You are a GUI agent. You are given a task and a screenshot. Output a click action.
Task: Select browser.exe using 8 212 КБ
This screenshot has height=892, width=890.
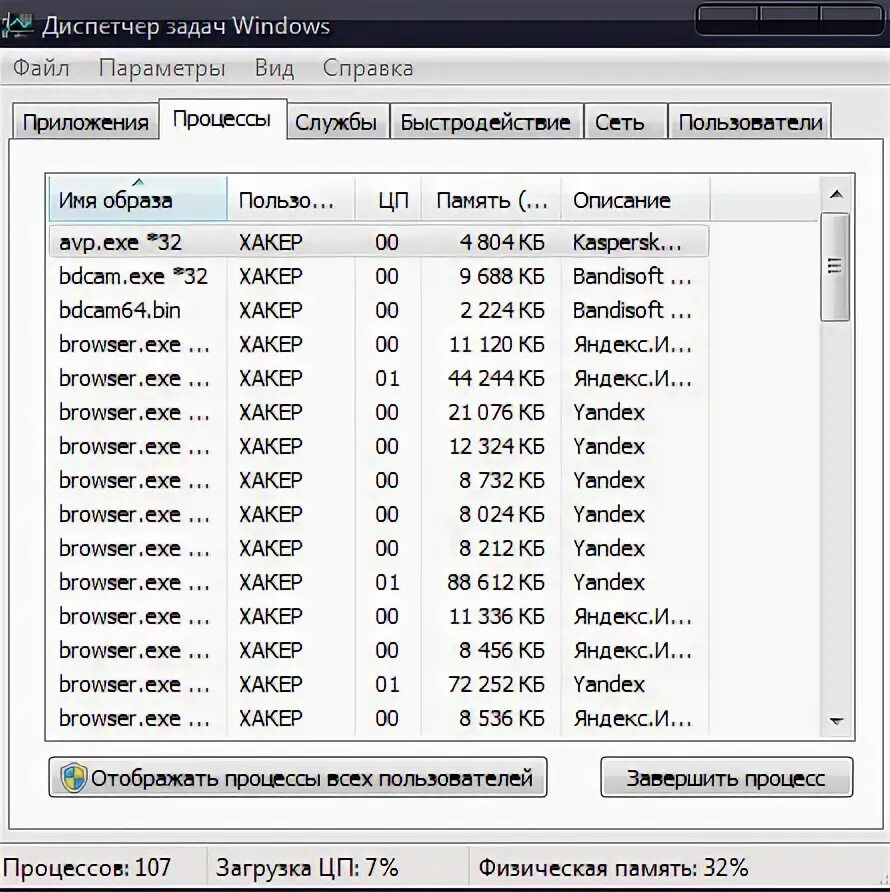coord(378,548)
